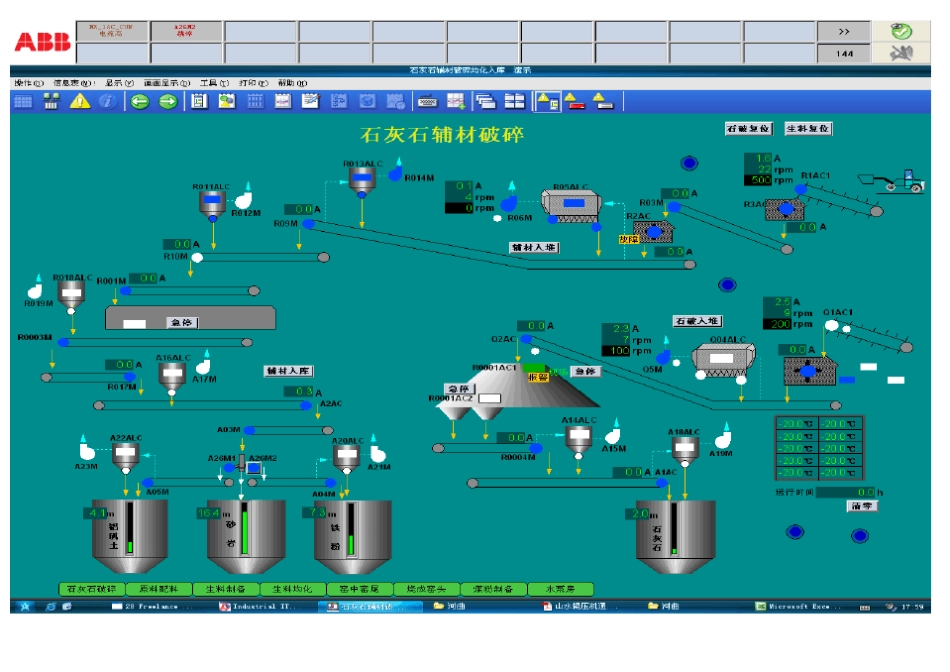Click the 清零 reset button
950x672 pixels.
(x=862, y=506)
